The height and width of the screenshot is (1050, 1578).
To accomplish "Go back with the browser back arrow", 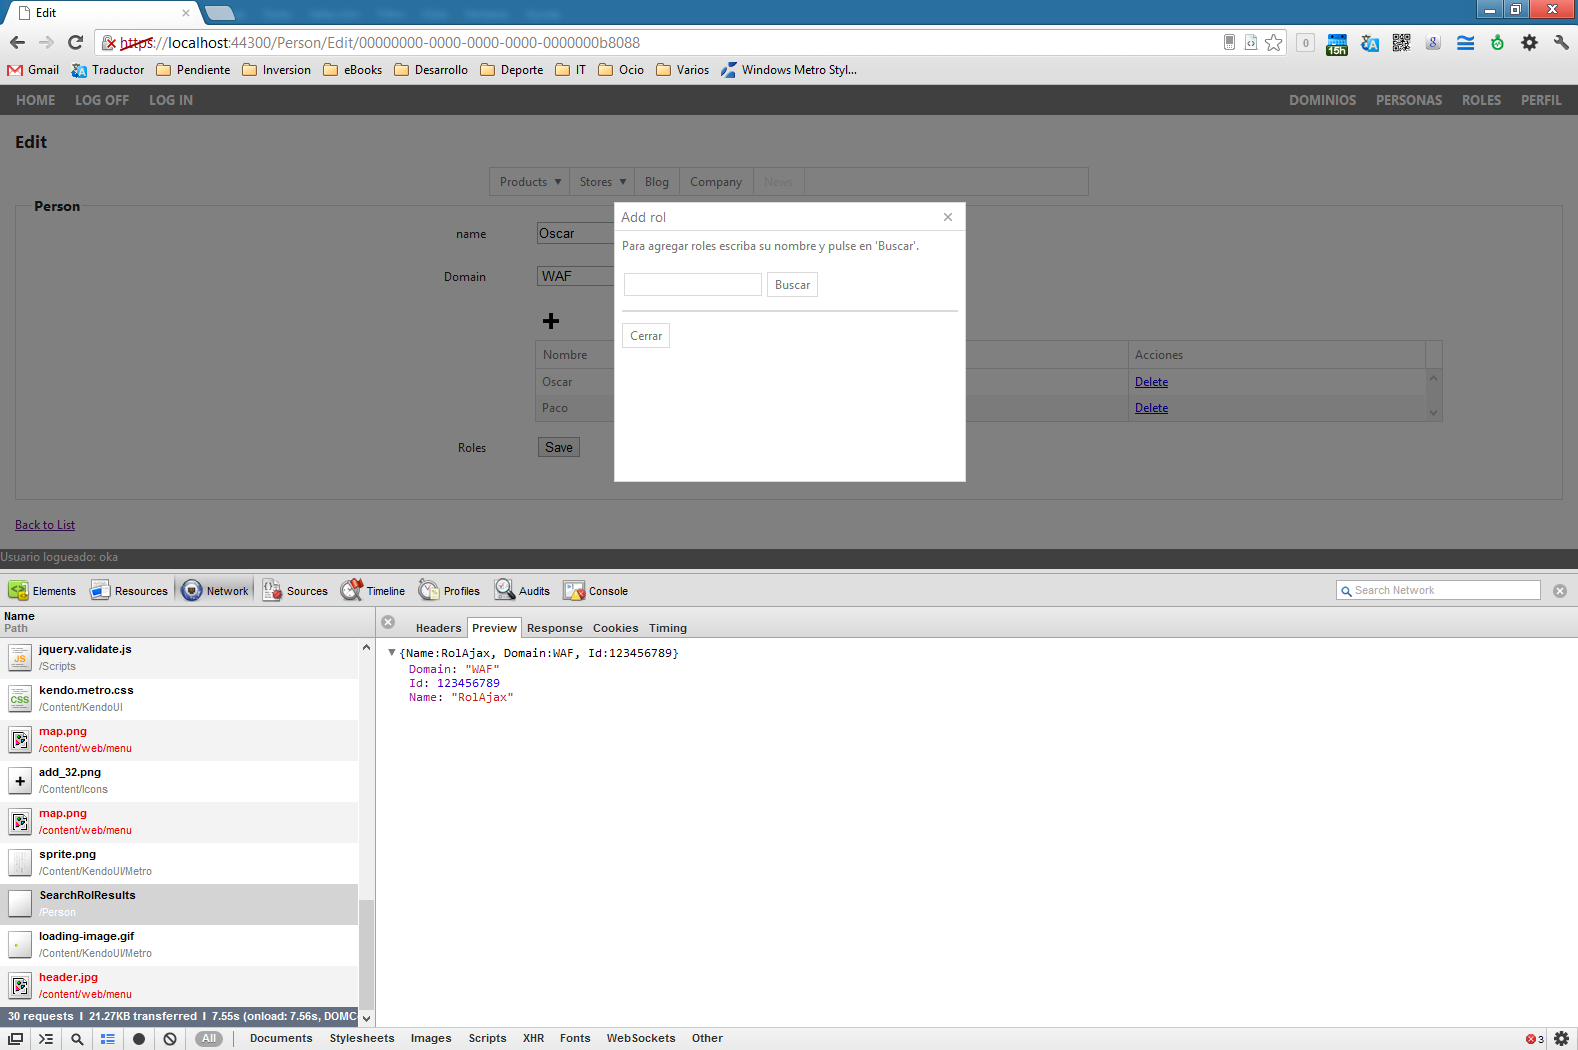I will point(17,42).
